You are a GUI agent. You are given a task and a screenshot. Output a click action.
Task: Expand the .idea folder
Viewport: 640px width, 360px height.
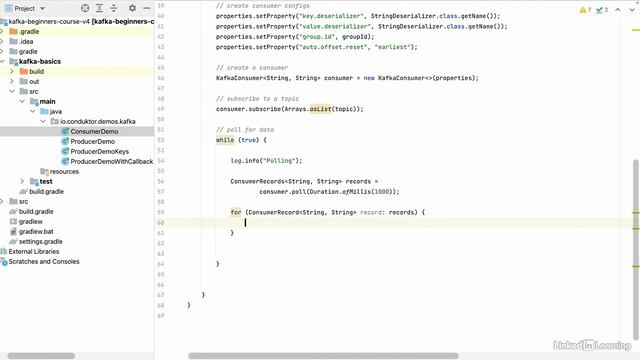(2, 41)
